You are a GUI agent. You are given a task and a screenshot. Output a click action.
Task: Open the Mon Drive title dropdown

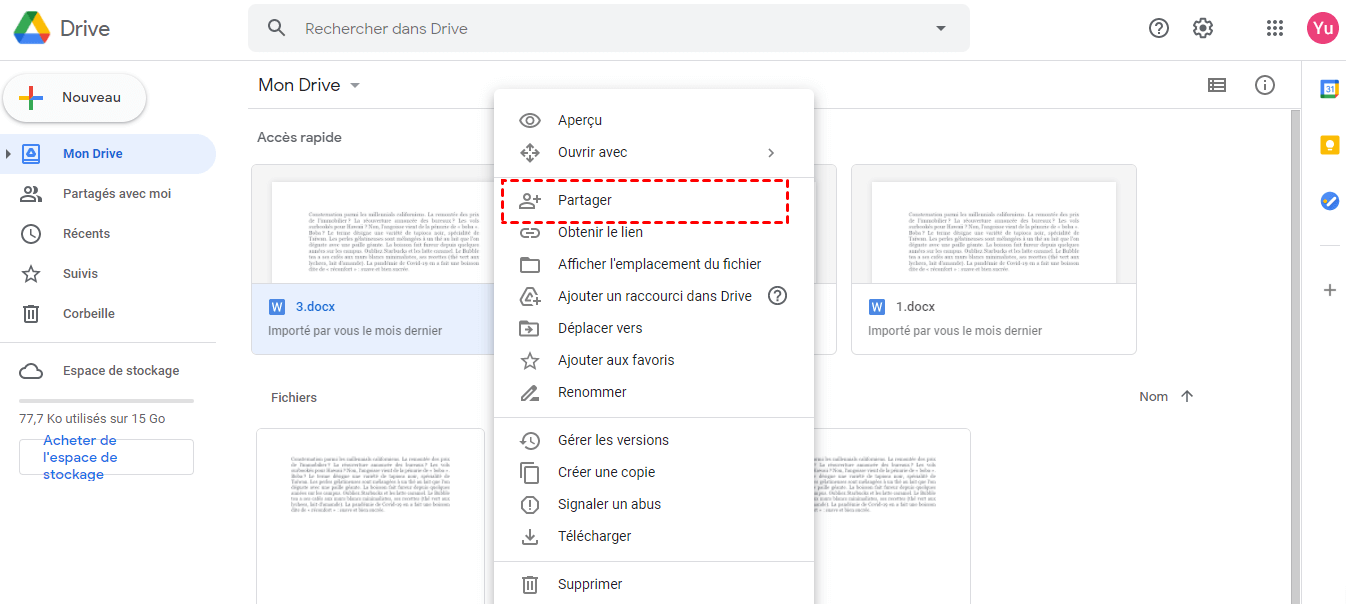click(x=354, y=86)
